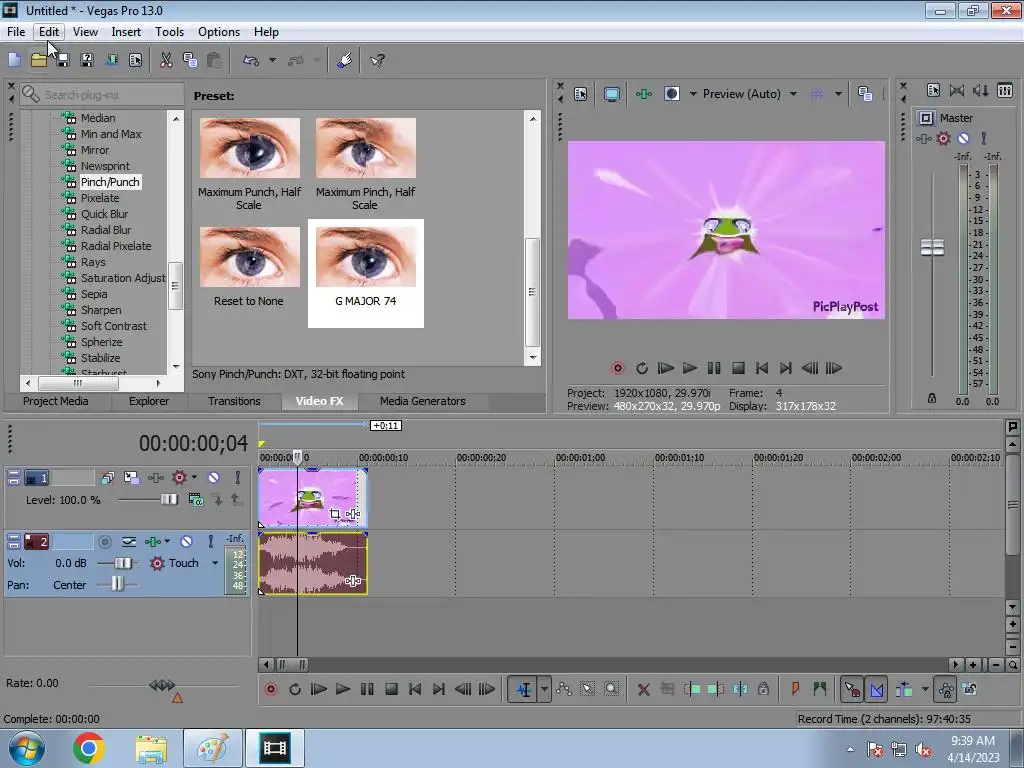The width and height of the screenshot is (1024, 768).
Task: Open the overlays grid dropdown arrow
Action: tap(838, 94)
